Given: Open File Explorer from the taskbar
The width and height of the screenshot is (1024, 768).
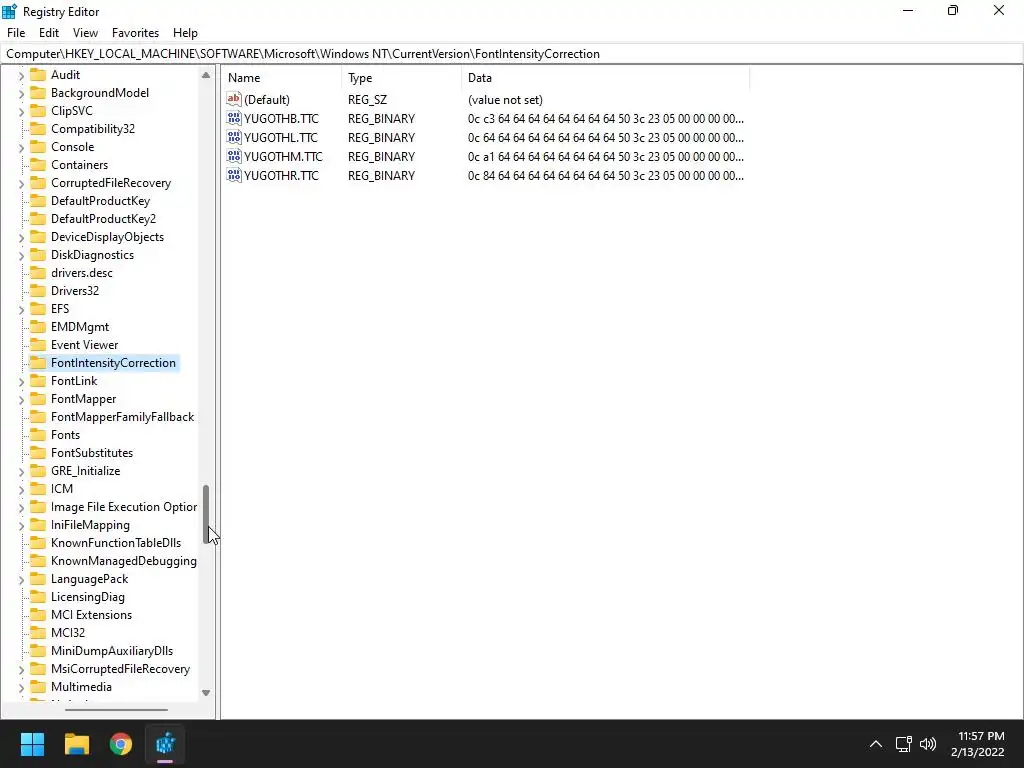Looking at the screenshot, I should pyautogui.click(x=76, y=744).
